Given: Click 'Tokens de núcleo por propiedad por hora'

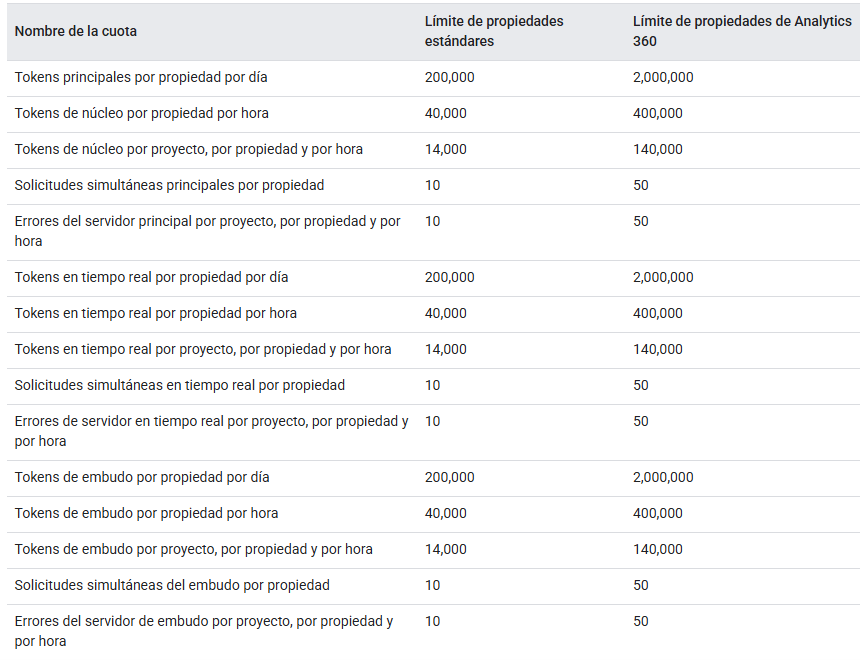Looking at the screenshot, I should point(141,113).
